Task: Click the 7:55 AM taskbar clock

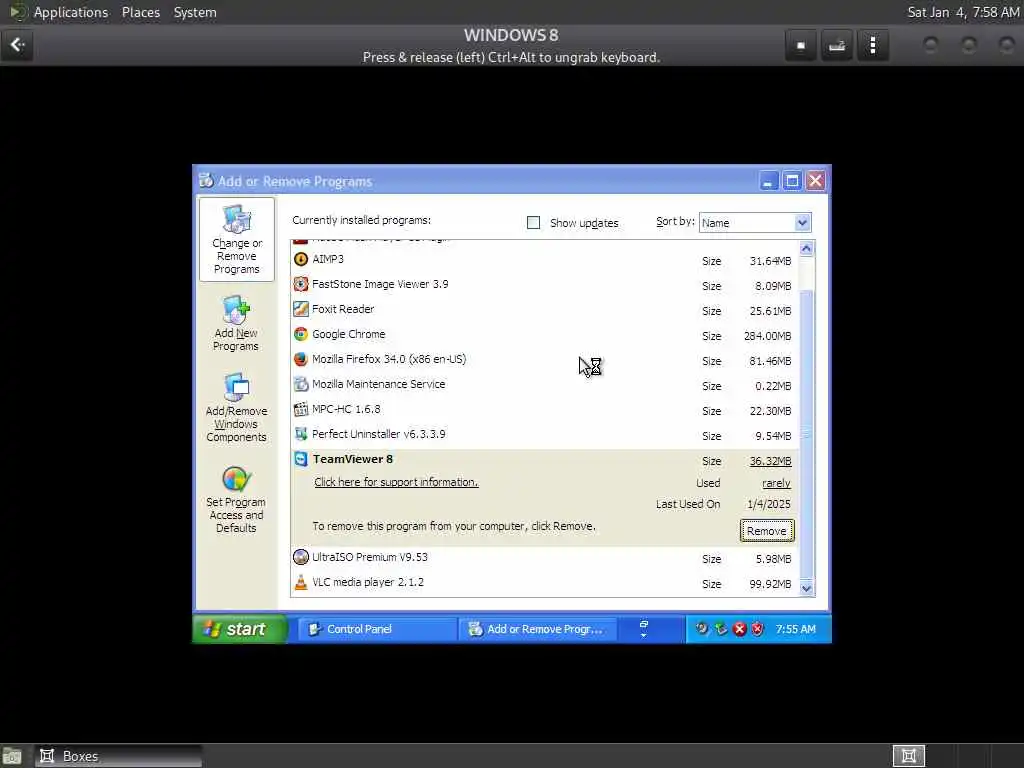Action: [x=795, y=629]
